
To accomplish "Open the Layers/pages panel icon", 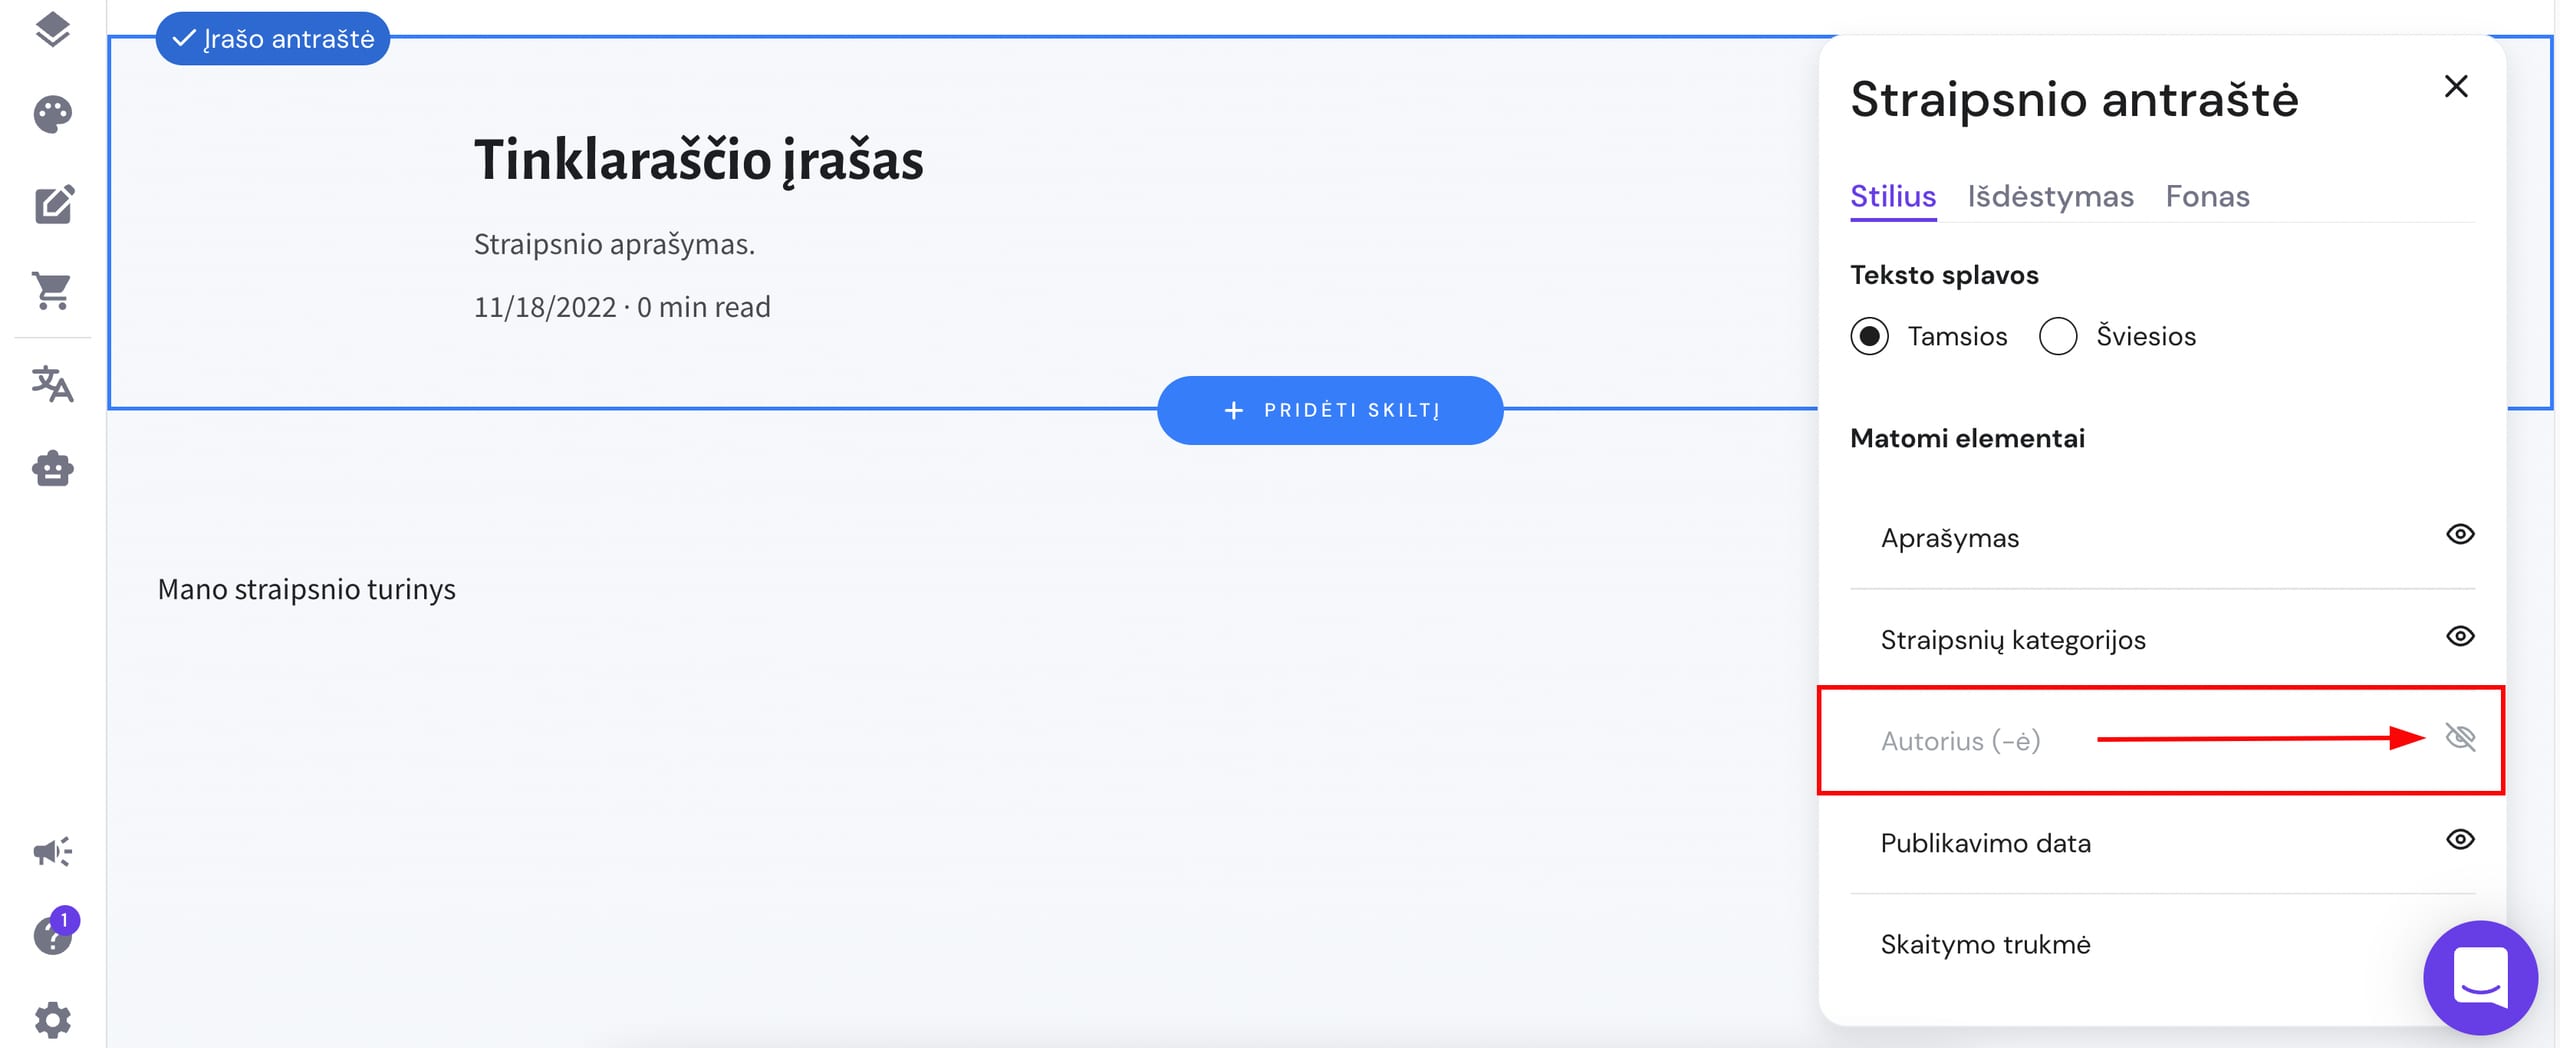I will tap(52, 30).
